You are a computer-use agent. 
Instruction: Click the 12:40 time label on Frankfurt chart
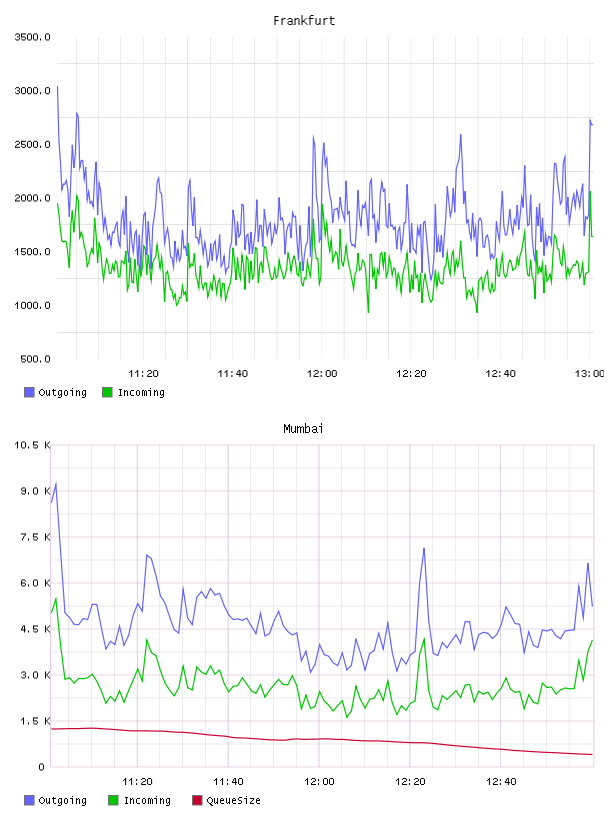click(x=500, y=374)
